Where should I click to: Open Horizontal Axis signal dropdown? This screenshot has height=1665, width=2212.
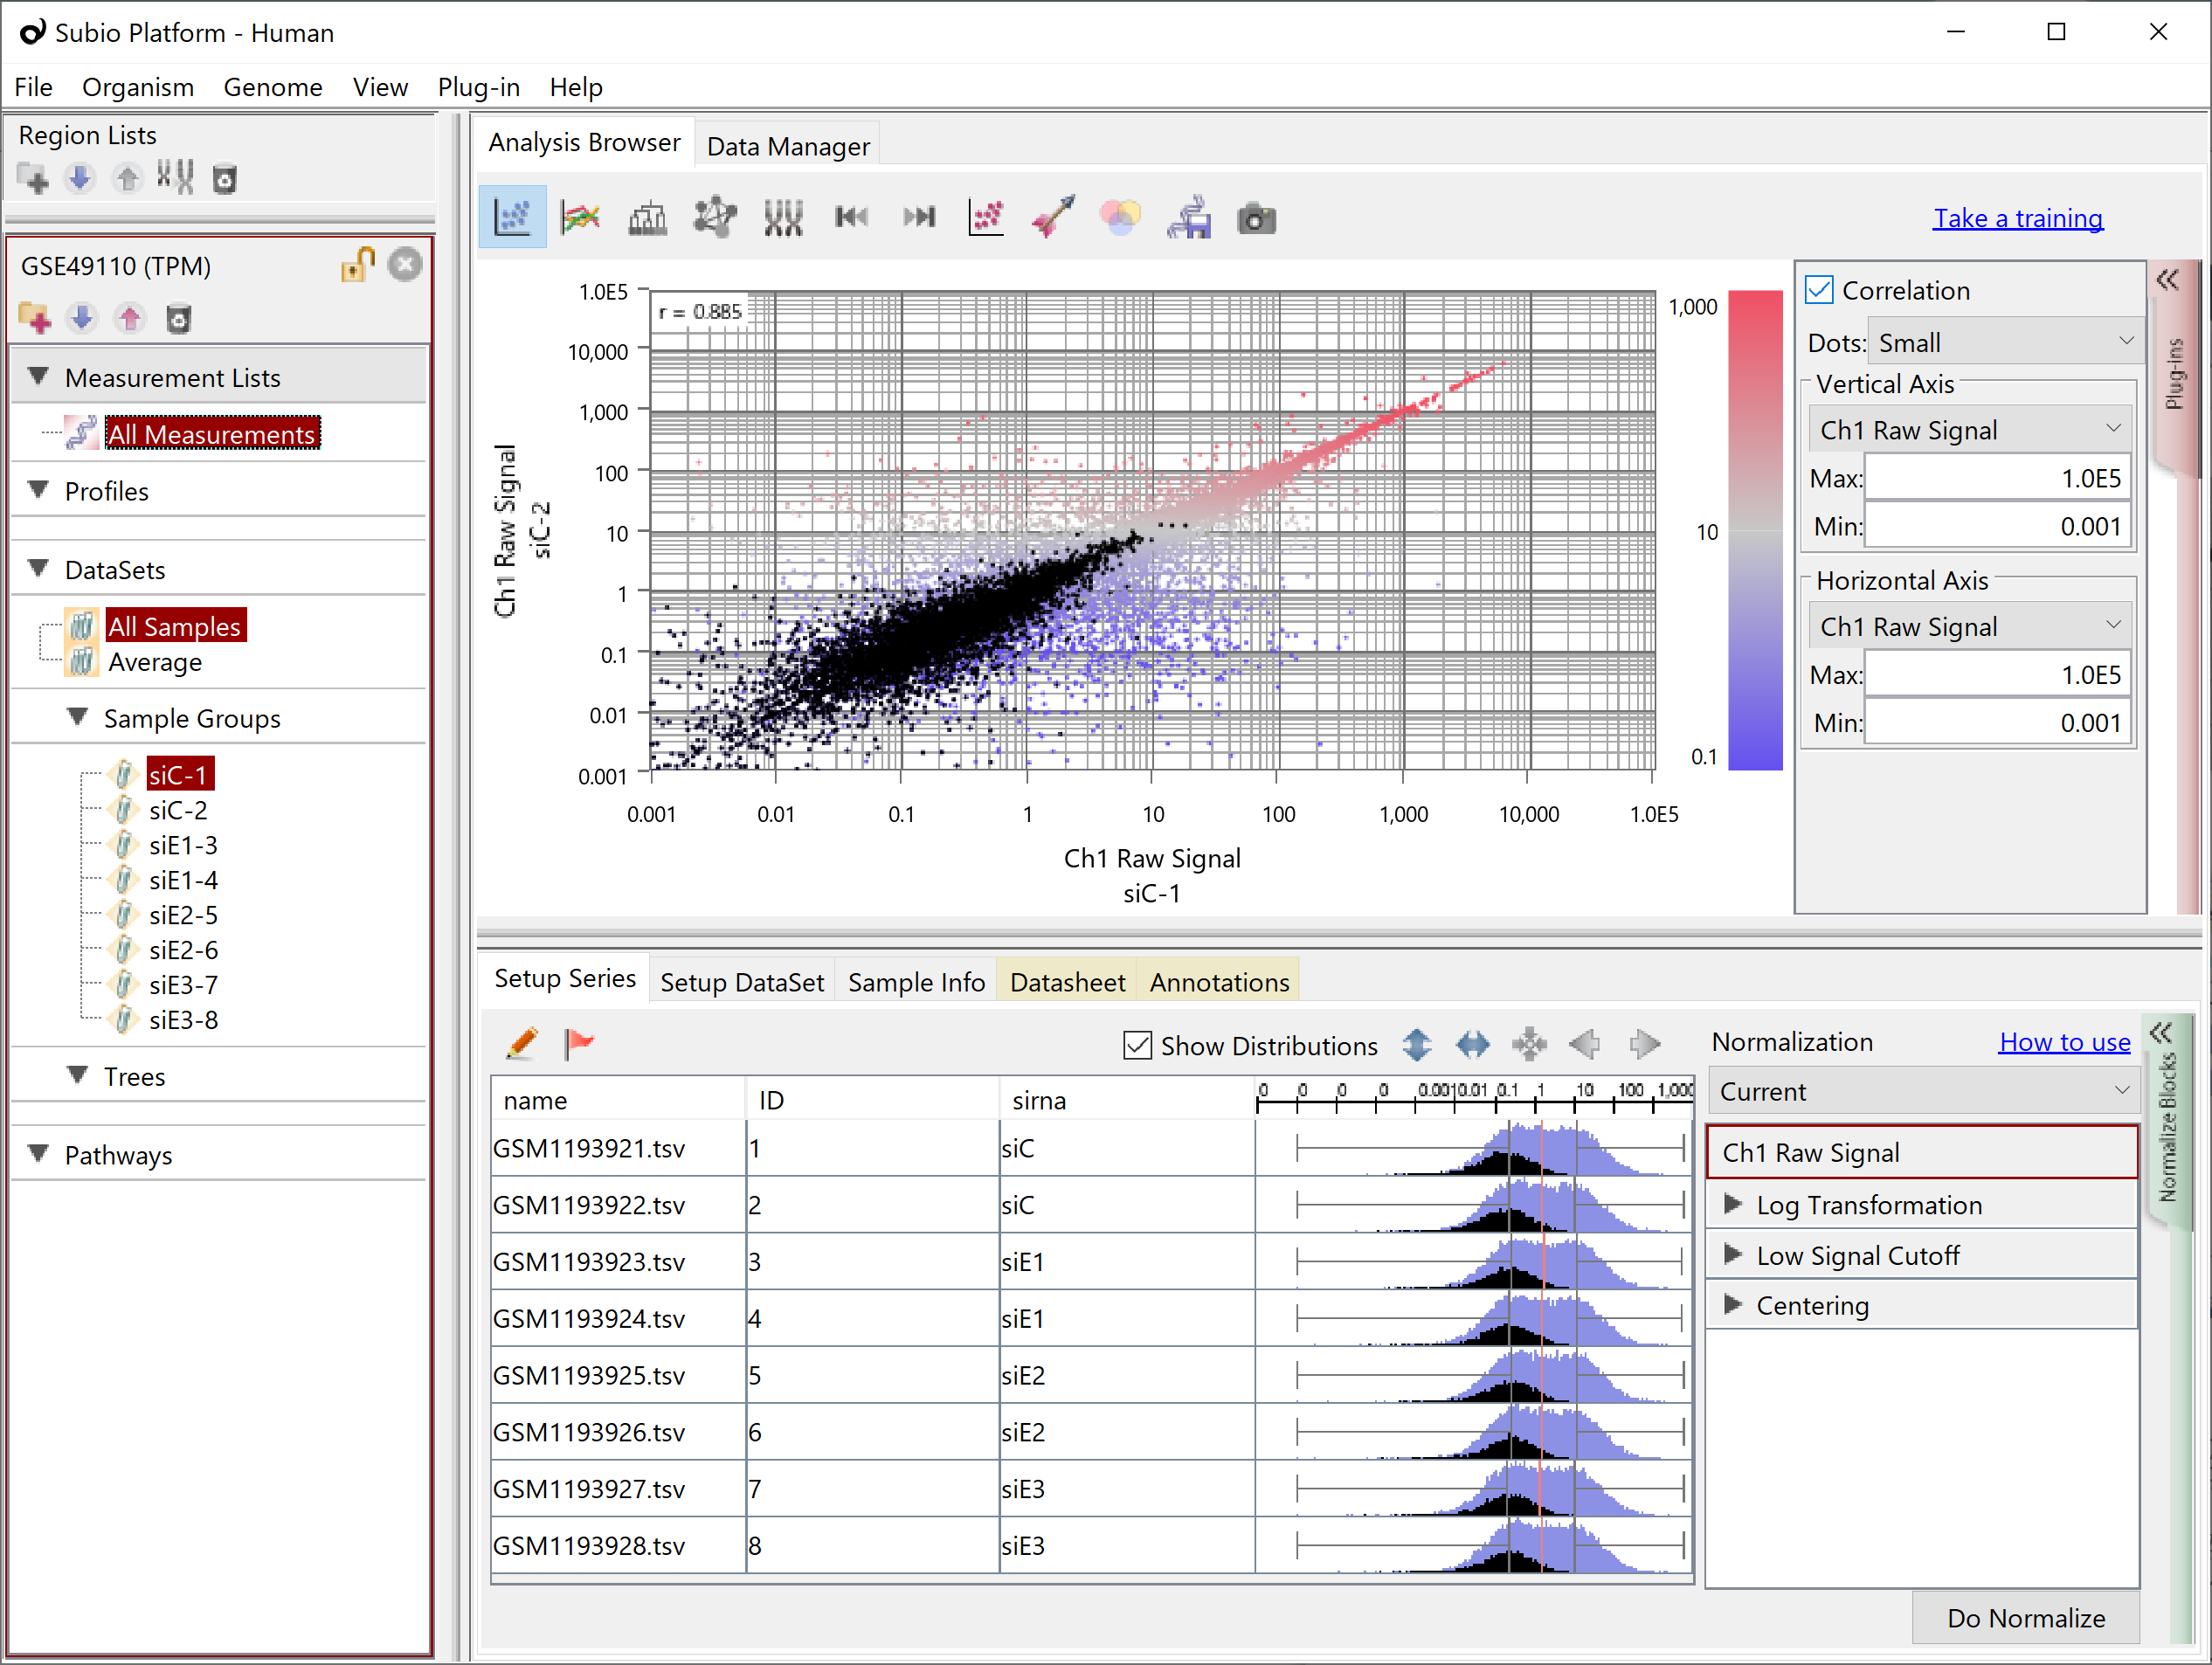pyautogui.click(x=1970, y=627)
